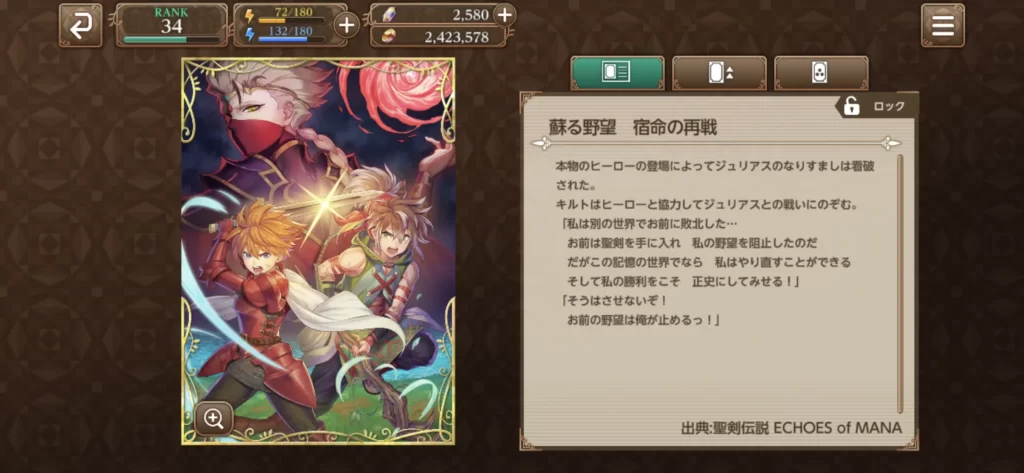Click the rank experience progress bar

(172, 39)
